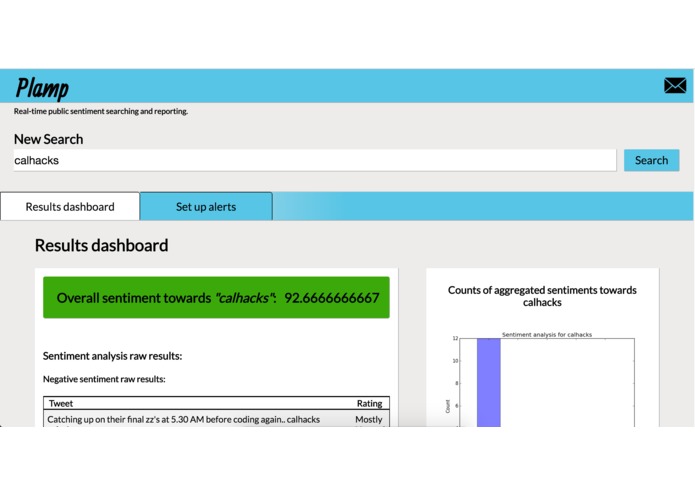695x494 pixels.
Task: Click the blue bar in sentiment chart
Action: [488, 382]
